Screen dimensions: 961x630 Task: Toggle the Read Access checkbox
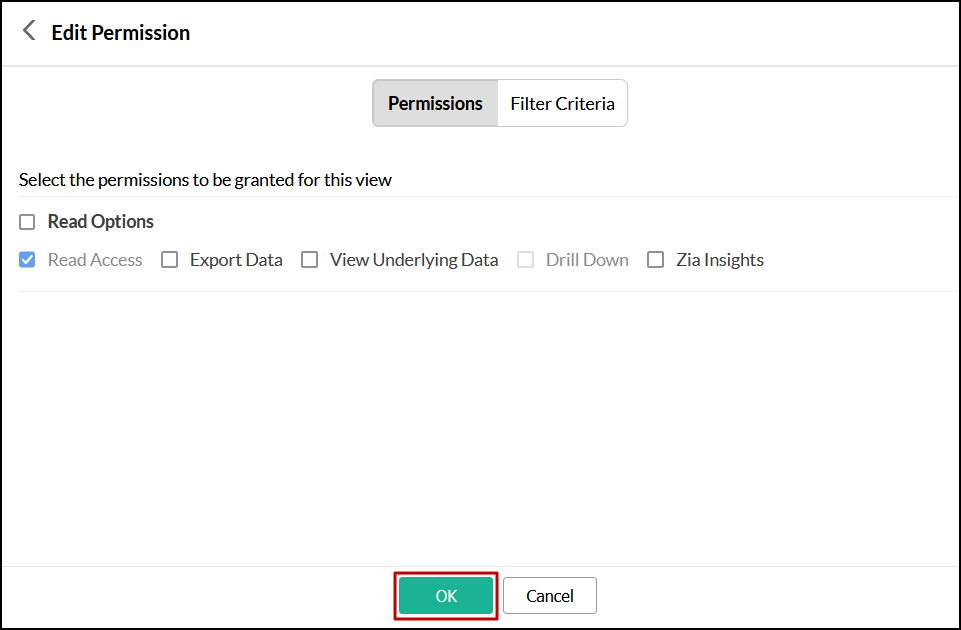[x=27, y=260]
